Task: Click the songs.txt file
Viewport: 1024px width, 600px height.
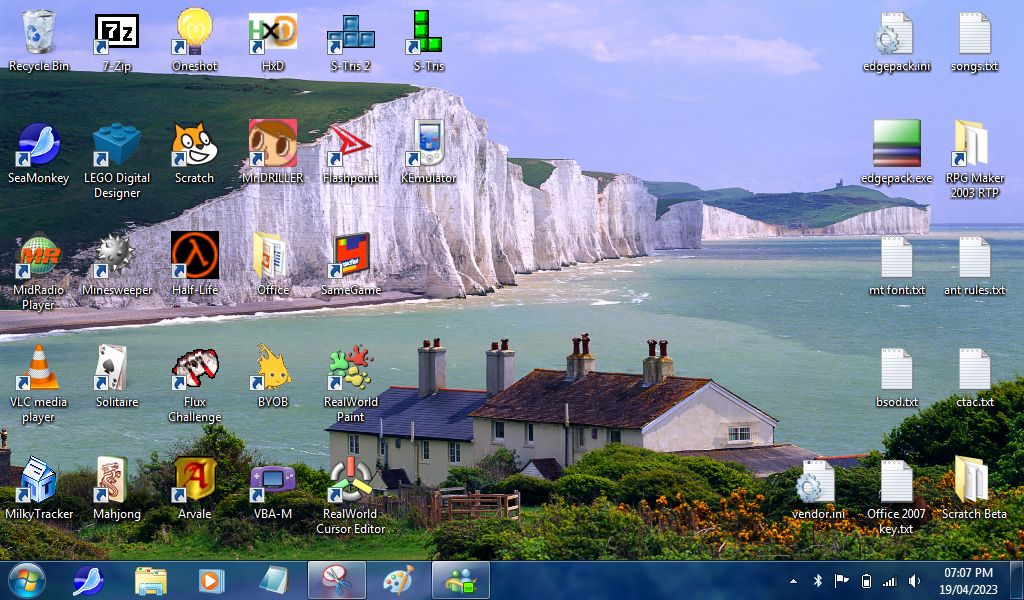Action: tap(974, 33)
